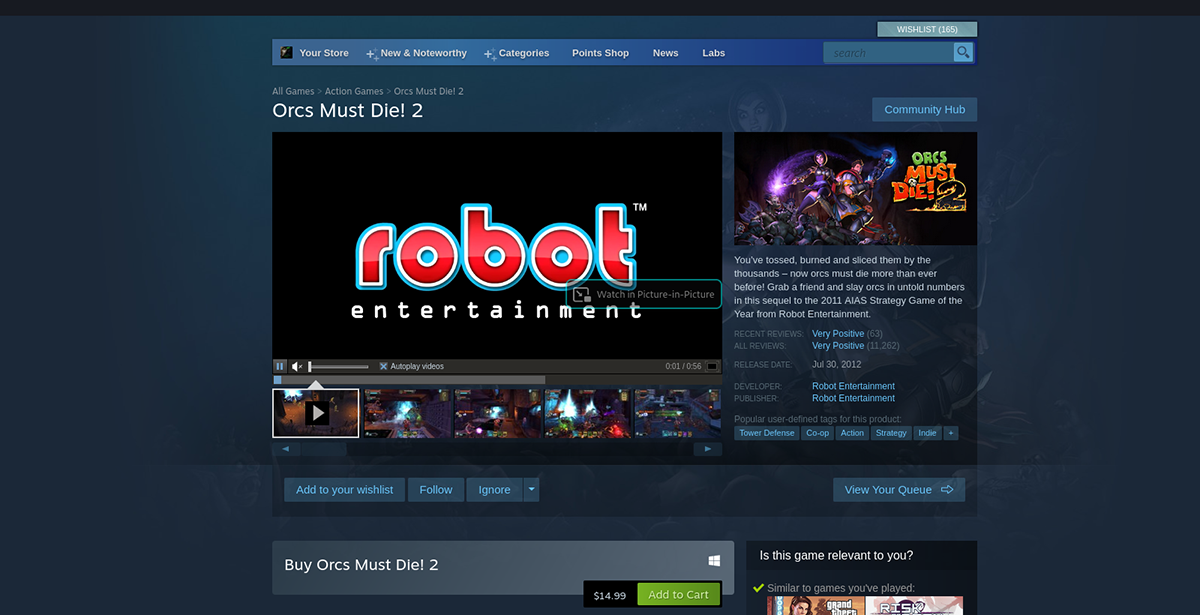Click View Your Queue

899,490
